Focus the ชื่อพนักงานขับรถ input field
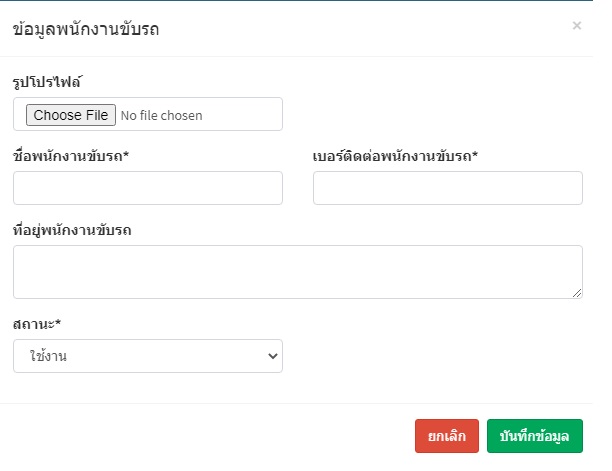Image resolution: width=612 pixels, height=471 pixels. pyautogui.click(x=148, y=188)
